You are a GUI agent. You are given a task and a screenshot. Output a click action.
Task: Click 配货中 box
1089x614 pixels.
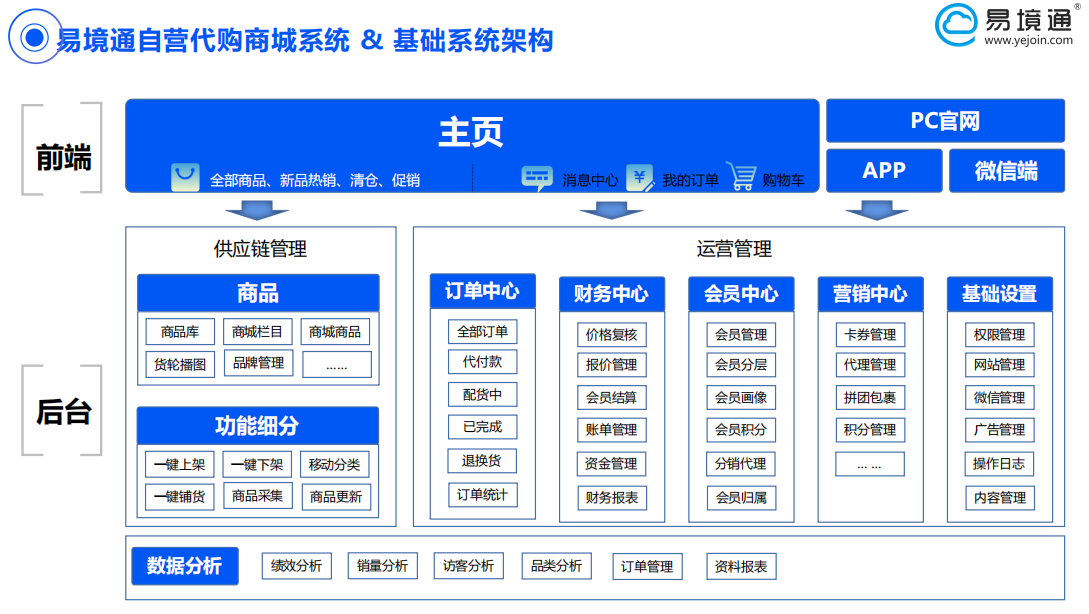click(x=483, y=395)
